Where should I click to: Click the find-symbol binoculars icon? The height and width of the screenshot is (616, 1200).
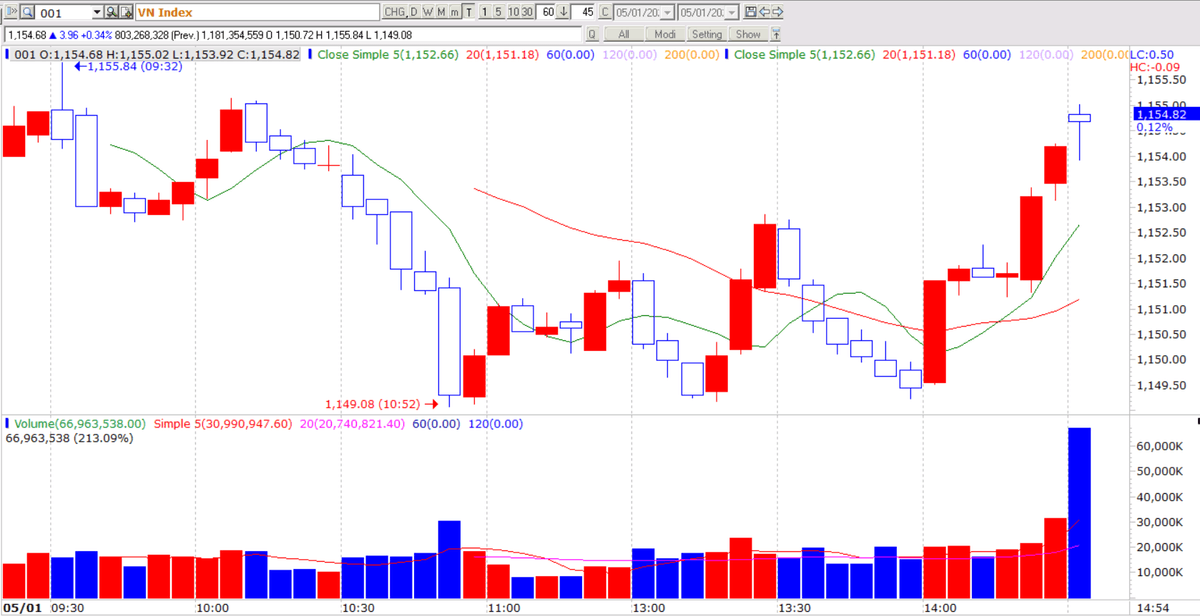(112, 12)
